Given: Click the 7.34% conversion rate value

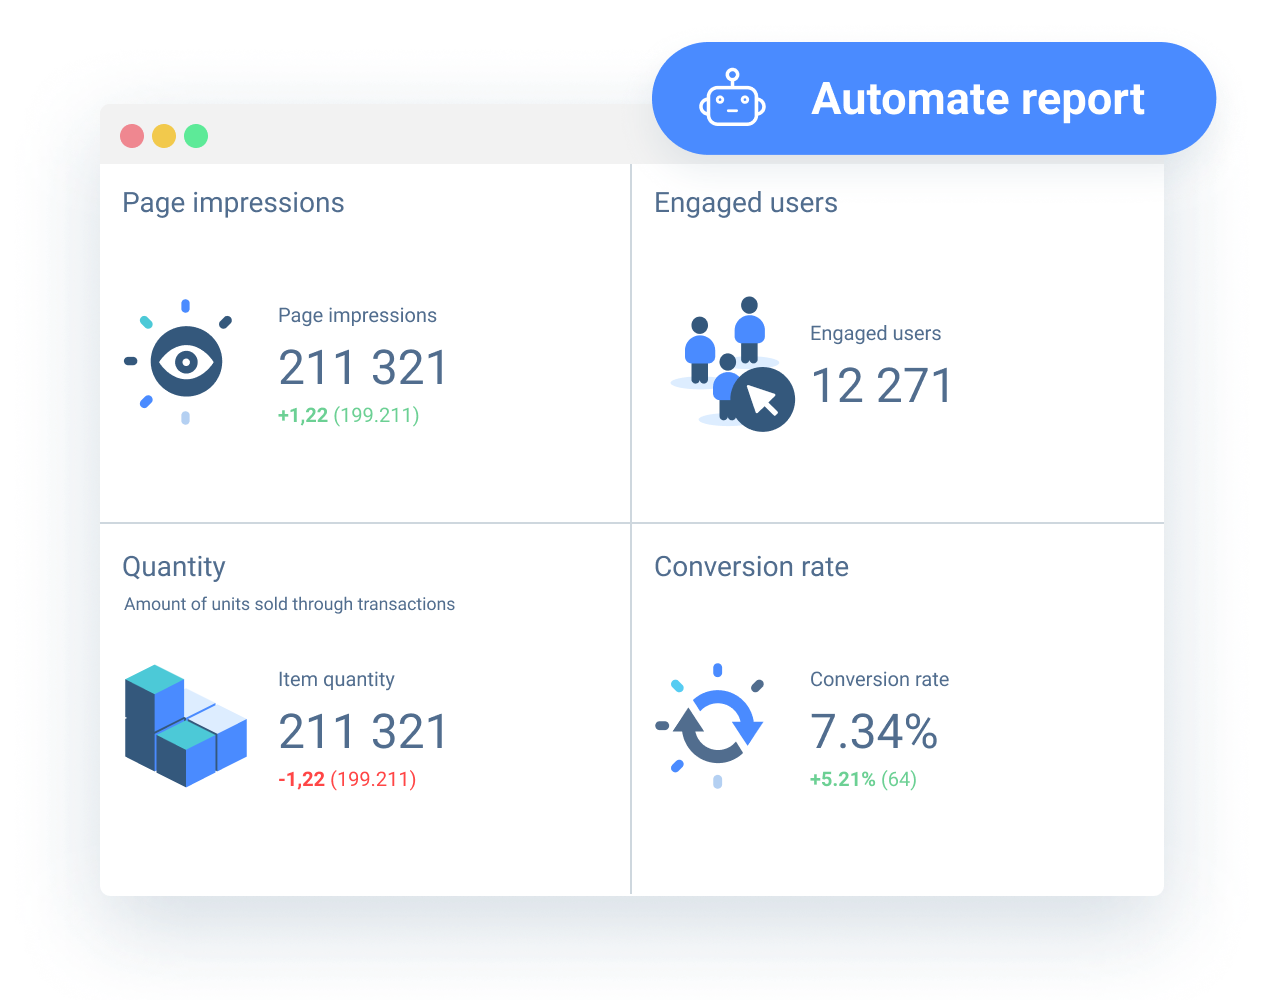Looking at the screenshot, I should click(873, 731).
